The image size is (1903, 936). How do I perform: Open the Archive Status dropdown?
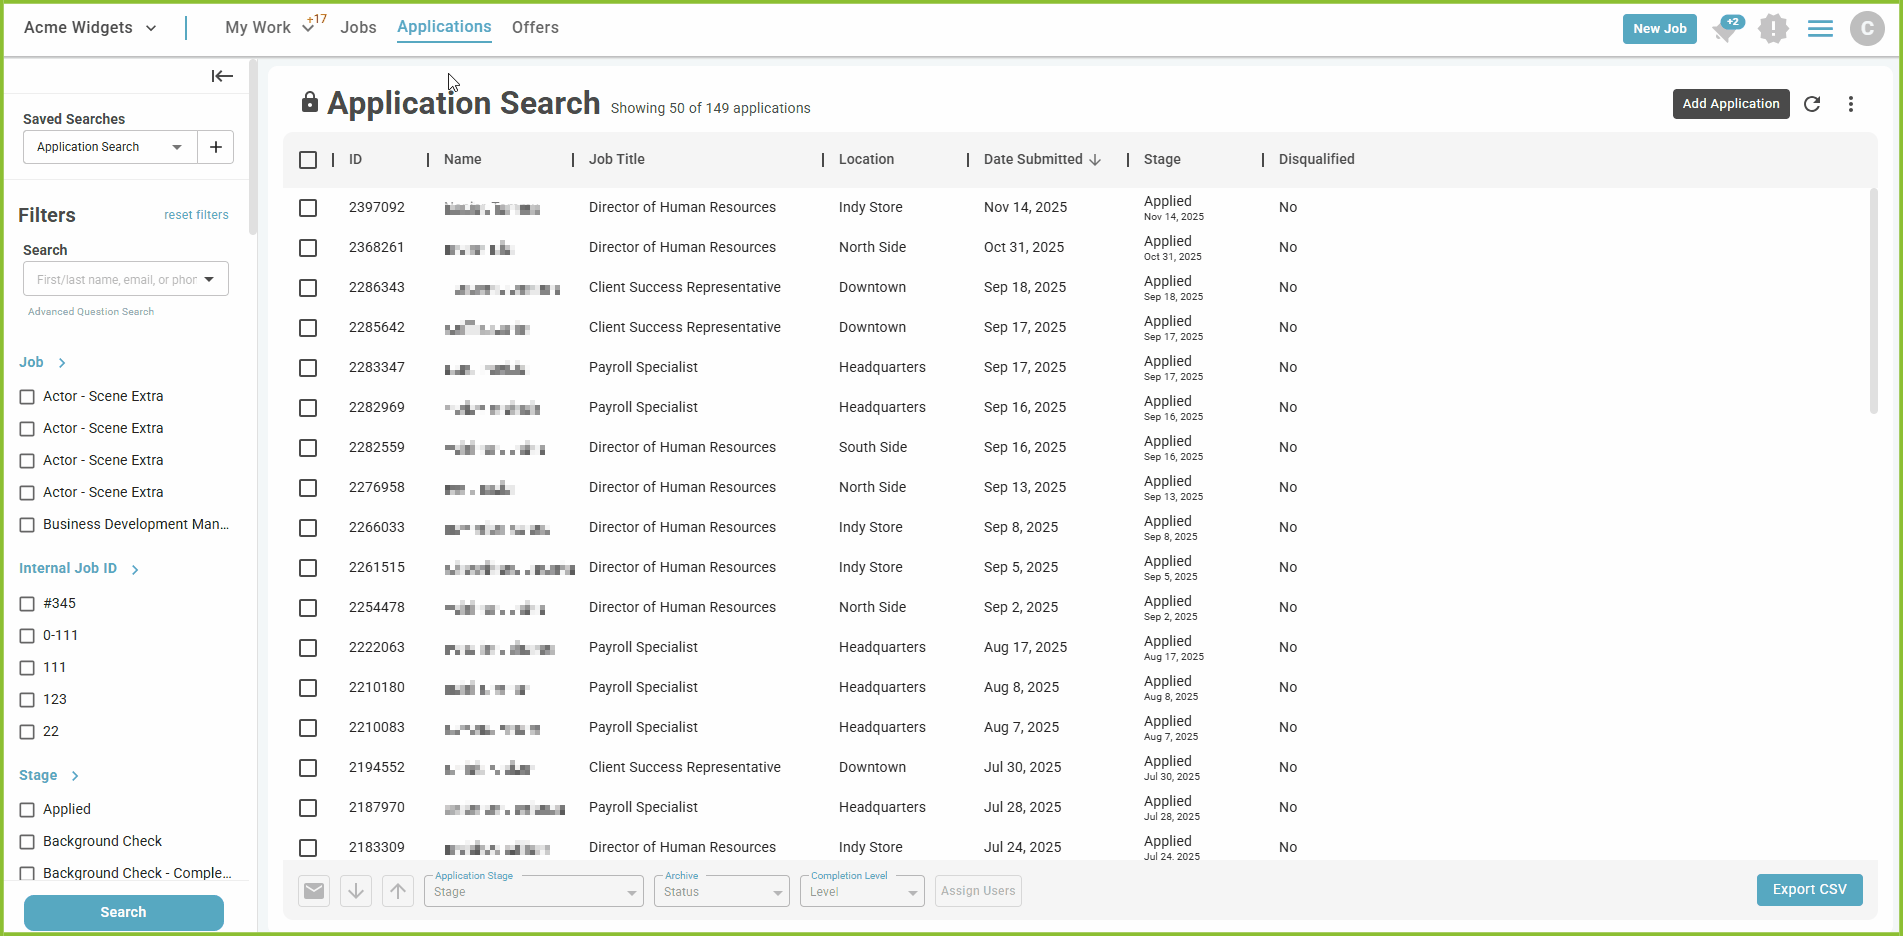click(721, 891)
